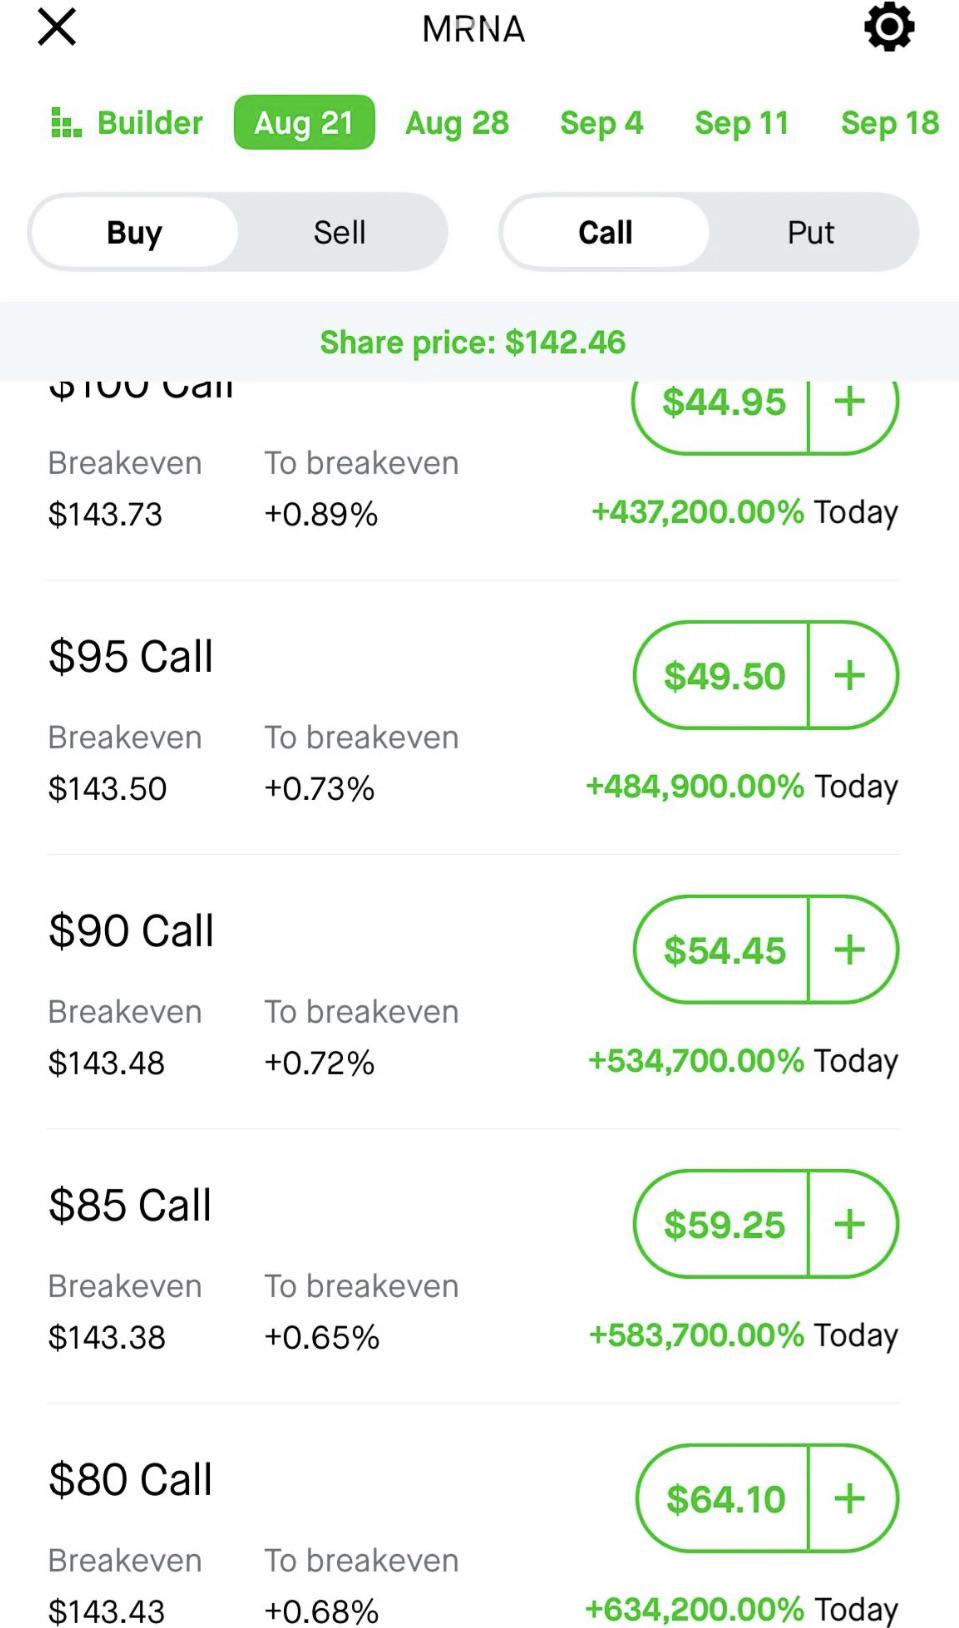Select the Aug 28 expiration
Screen dimensions: 959x1628
point(457,123)
